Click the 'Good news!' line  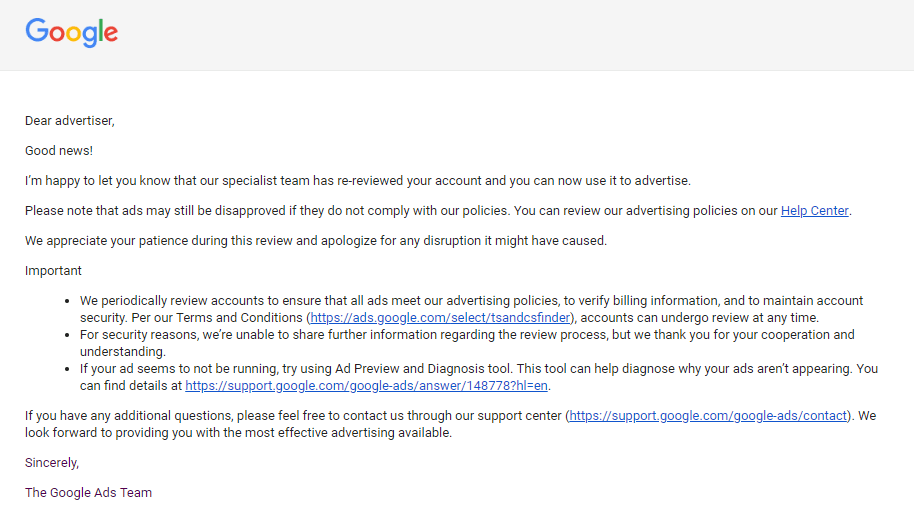click(59, 151)
